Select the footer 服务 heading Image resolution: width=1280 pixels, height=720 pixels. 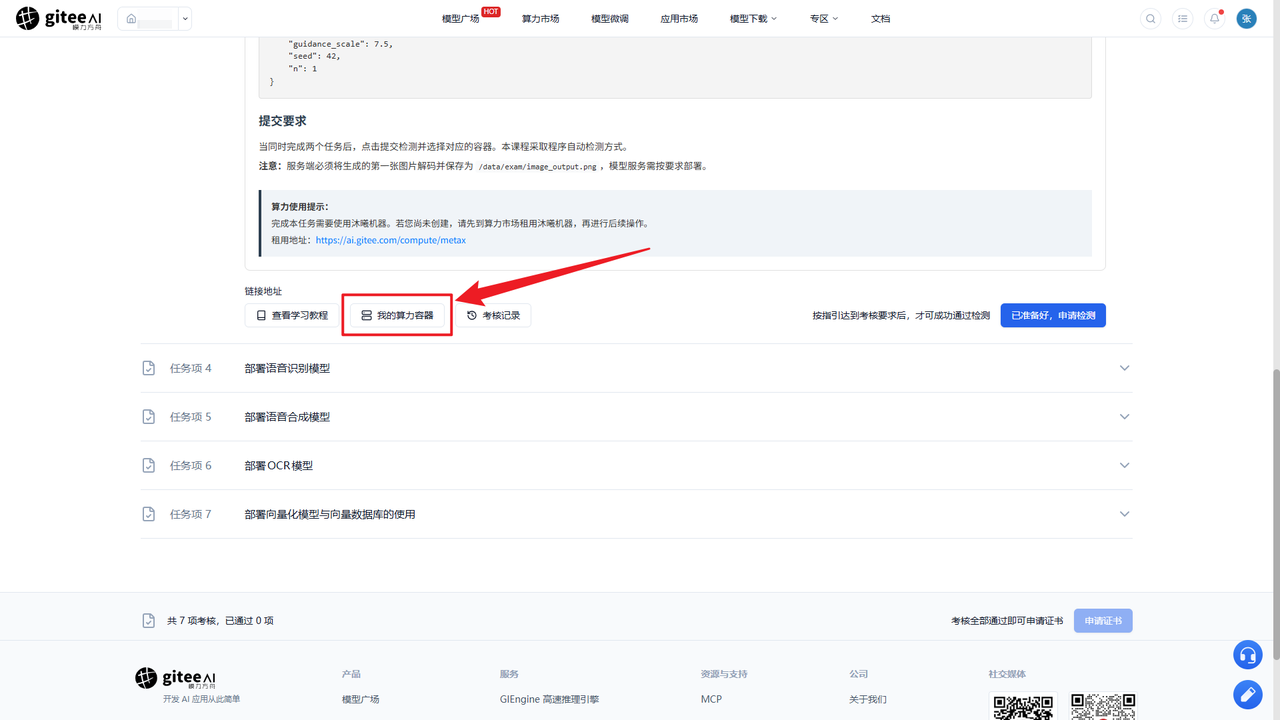coord(510,674)
